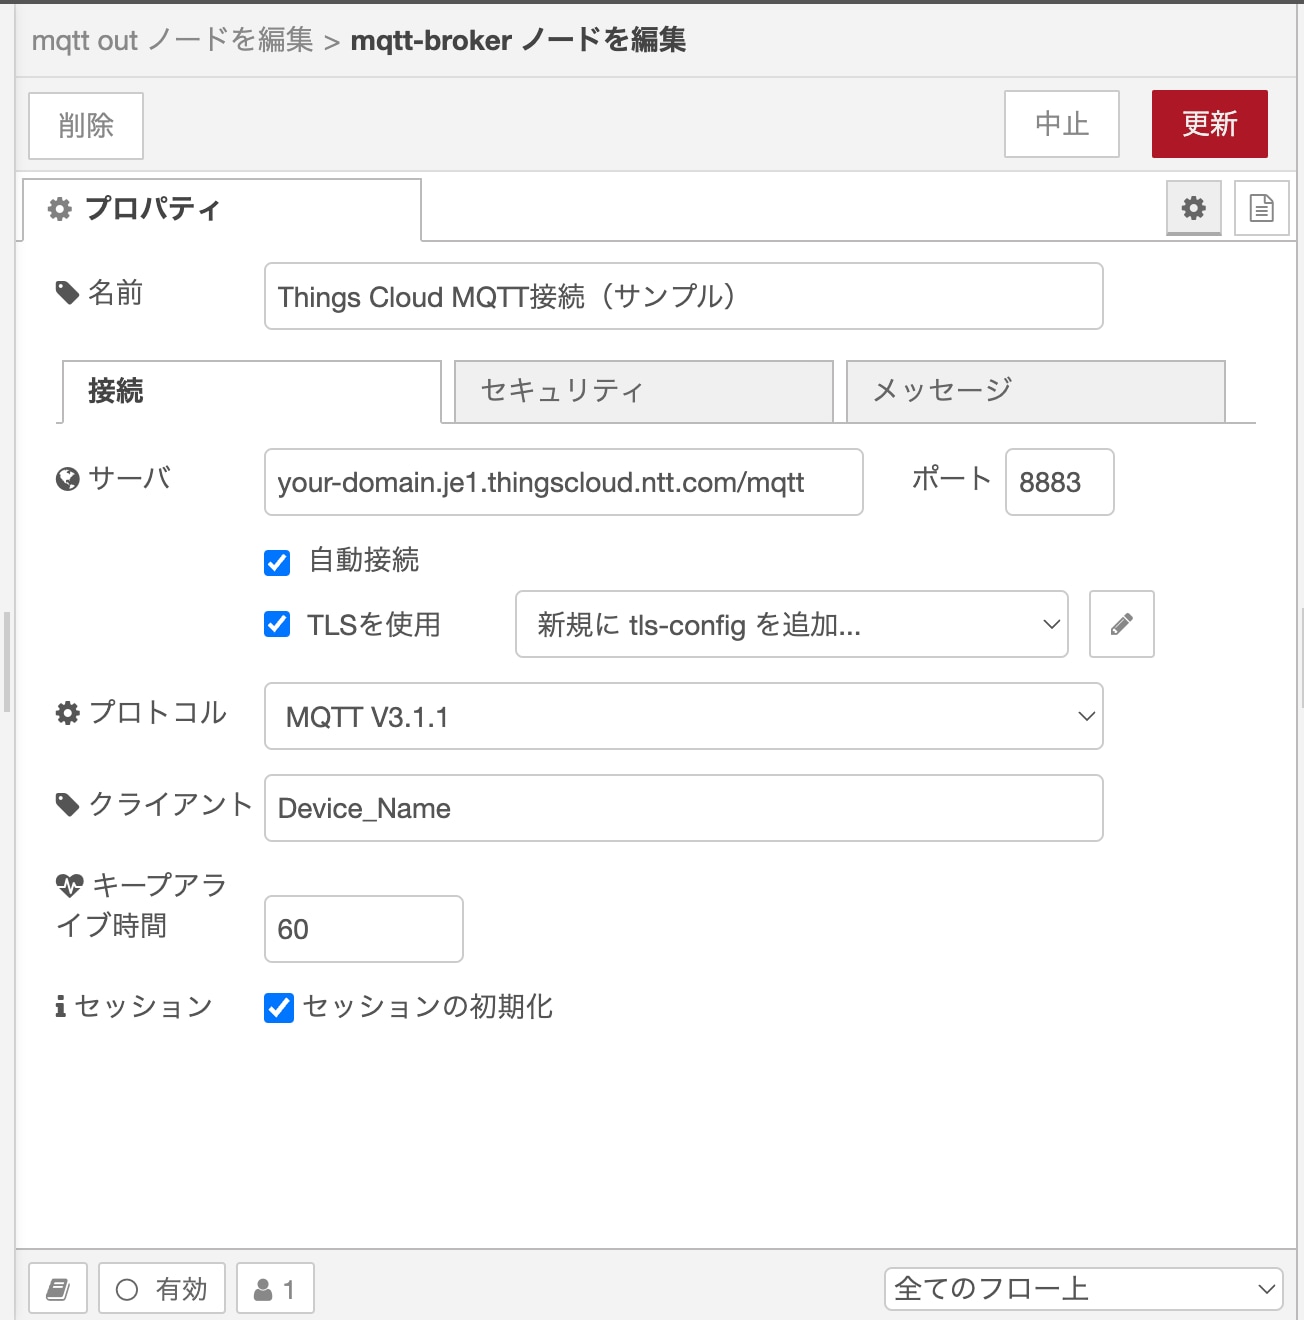The width and height of the screenshot is (1304, 1320).
Task: Go back via 'mqtt out ノードを編集' breadcrumb
Action: tap(173, 40)
